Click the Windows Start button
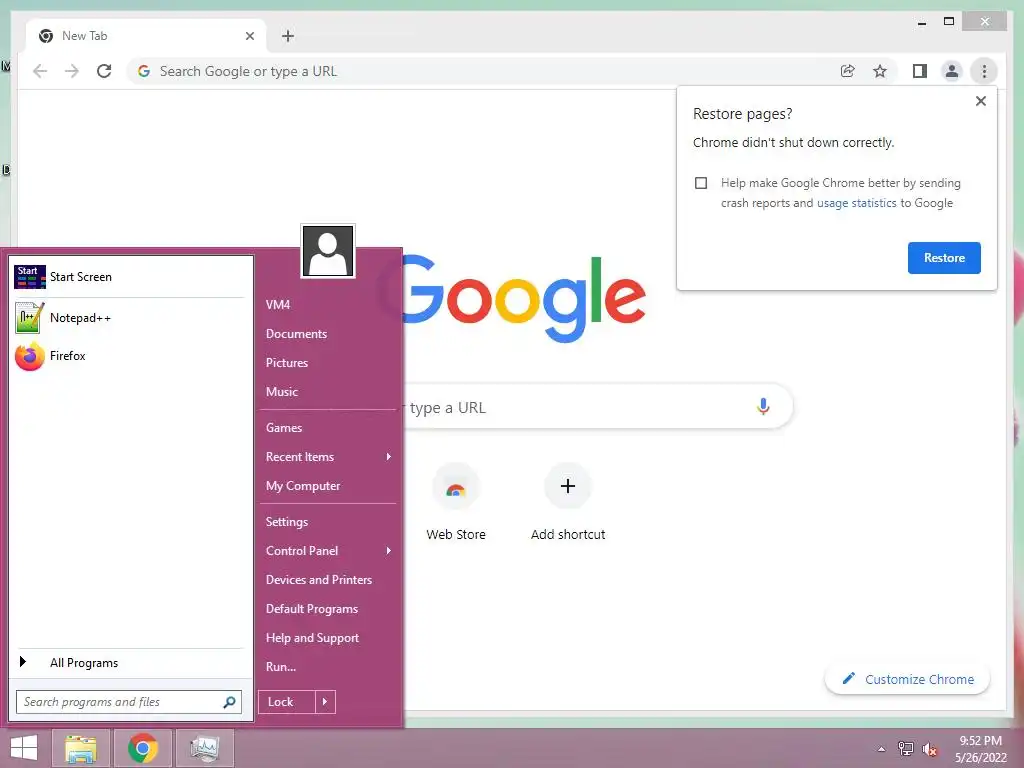Viewport: 1024px width, 768px height. coord(24,748)
